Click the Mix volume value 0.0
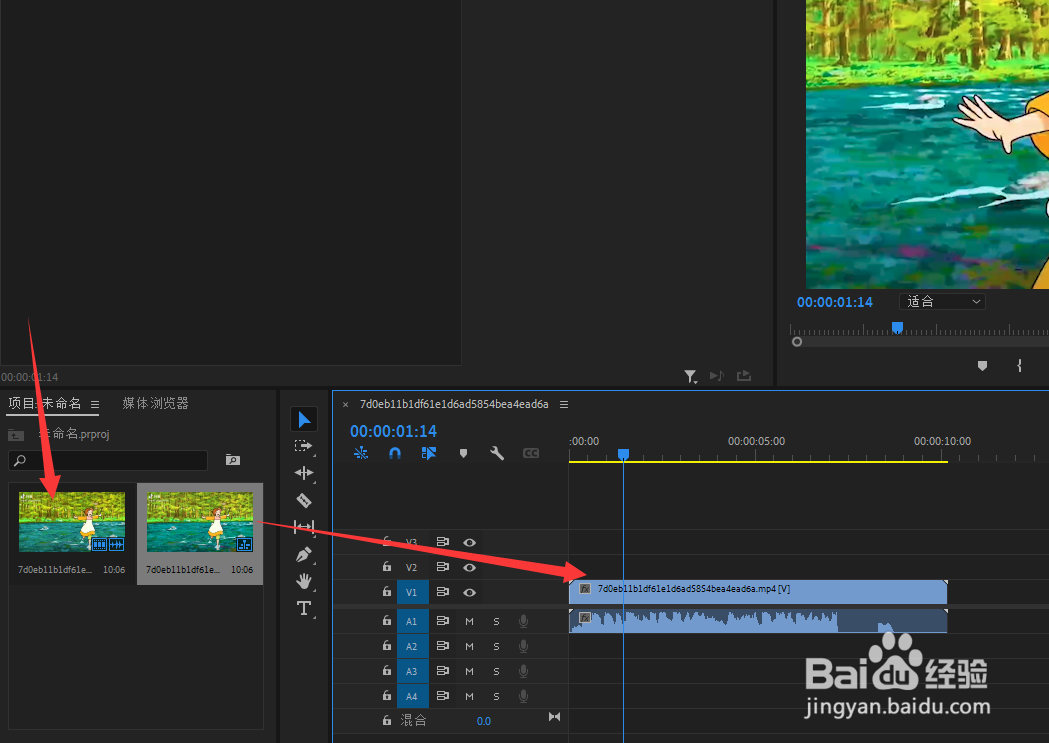Viewport: 1049px width, 743px height. (484, 721)
